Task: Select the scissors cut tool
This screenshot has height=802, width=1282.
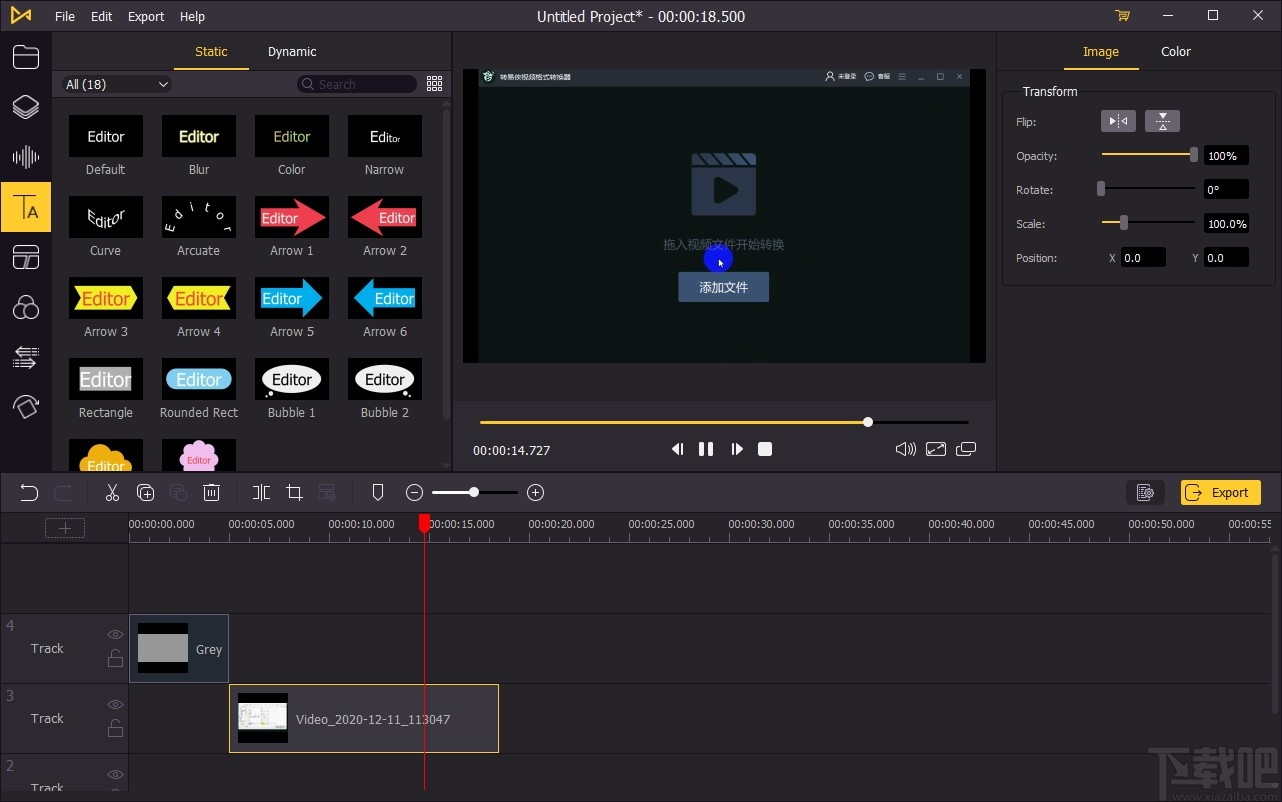Action: [x=112, y=492]
